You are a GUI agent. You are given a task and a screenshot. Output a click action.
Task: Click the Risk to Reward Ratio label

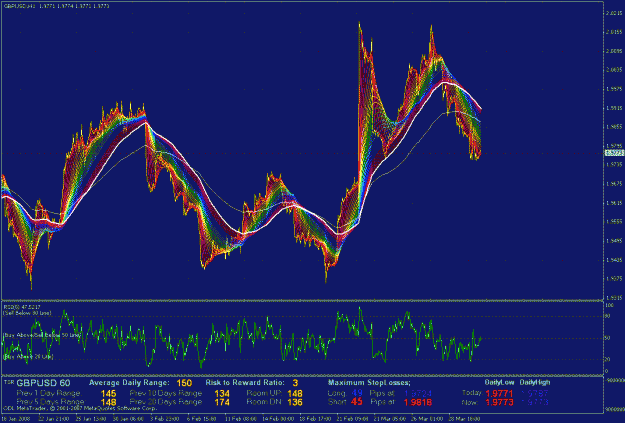[245, 383]
